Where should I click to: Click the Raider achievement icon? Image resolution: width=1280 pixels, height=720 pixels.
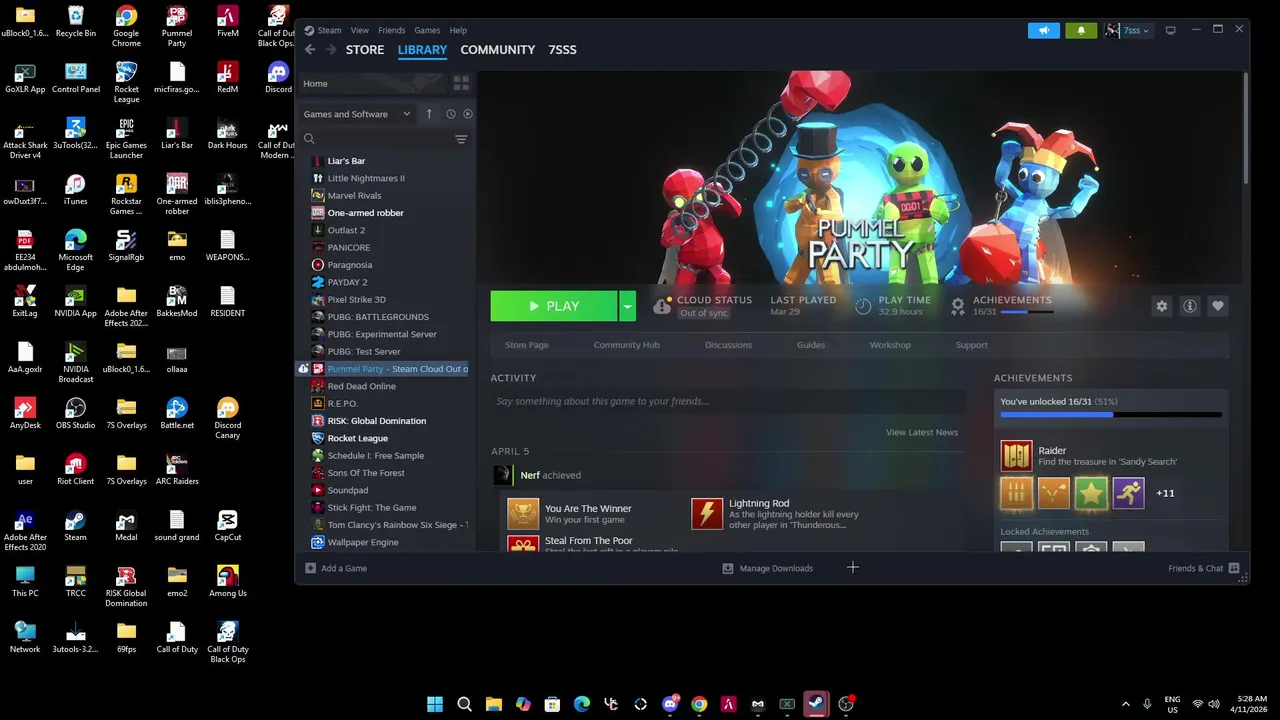tap(1017, 456)
